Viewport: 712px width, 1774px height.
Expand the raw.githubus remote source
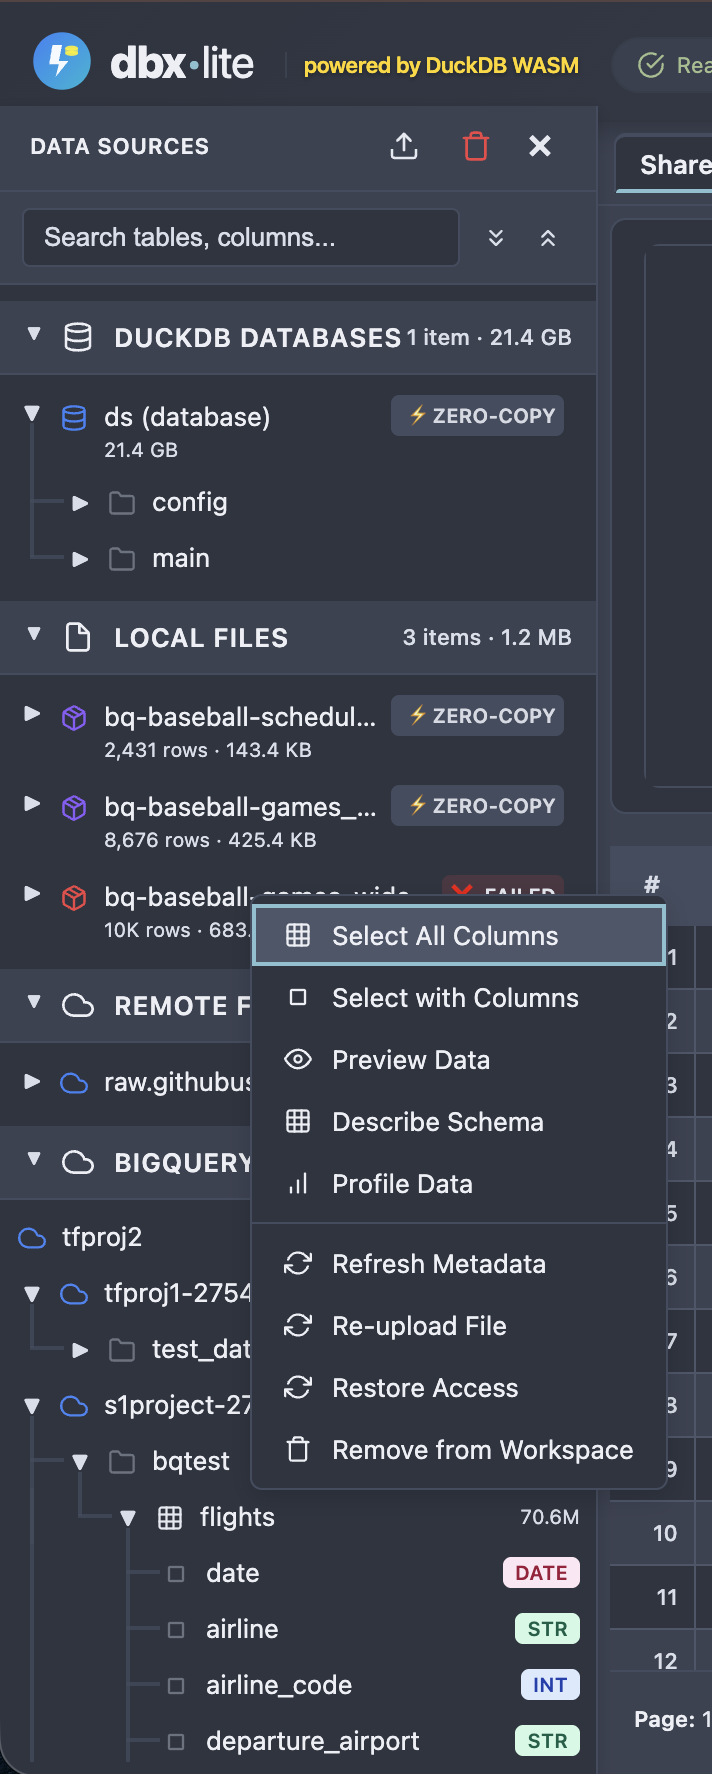tap(32, 1081)
